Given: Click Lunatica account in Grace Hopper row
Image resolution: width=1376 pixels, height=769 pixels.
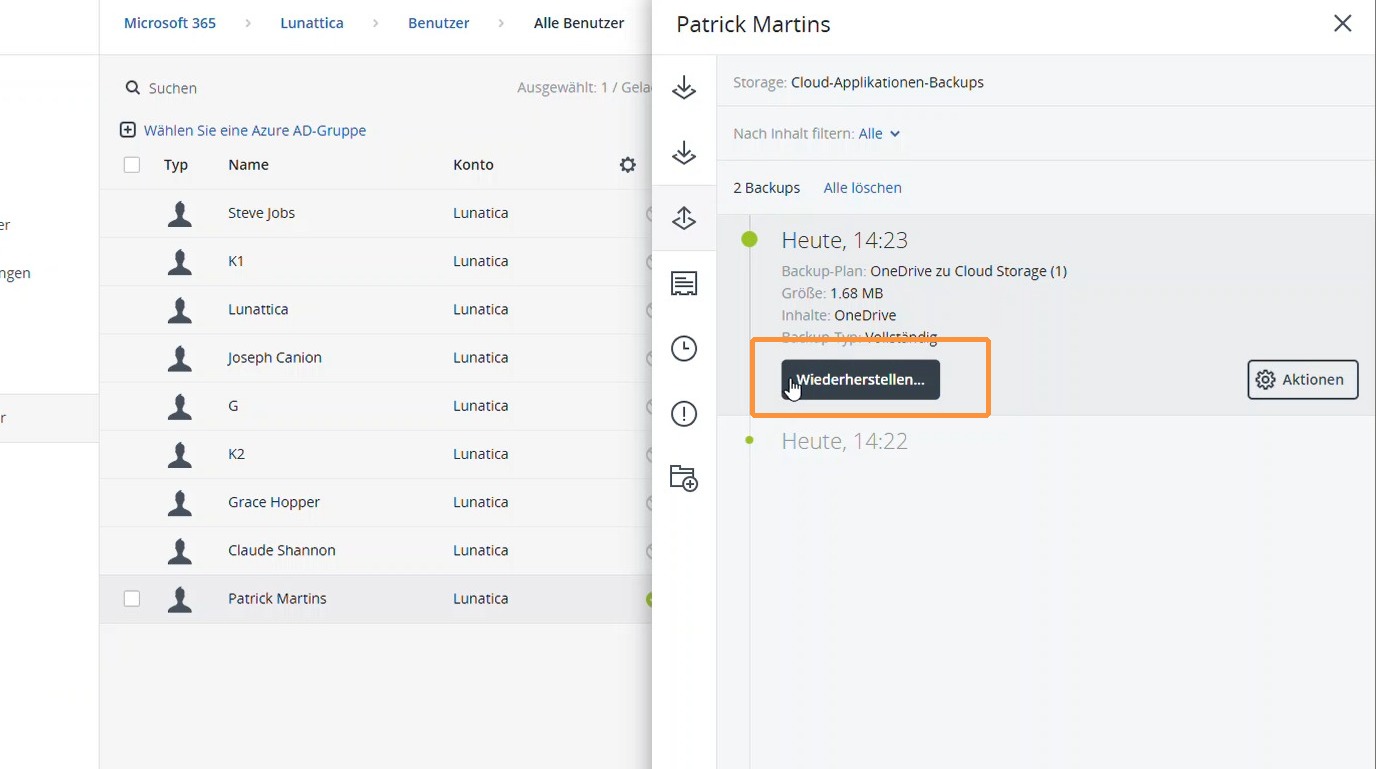Looking at the screenshot, I should (x=481, y=503).
